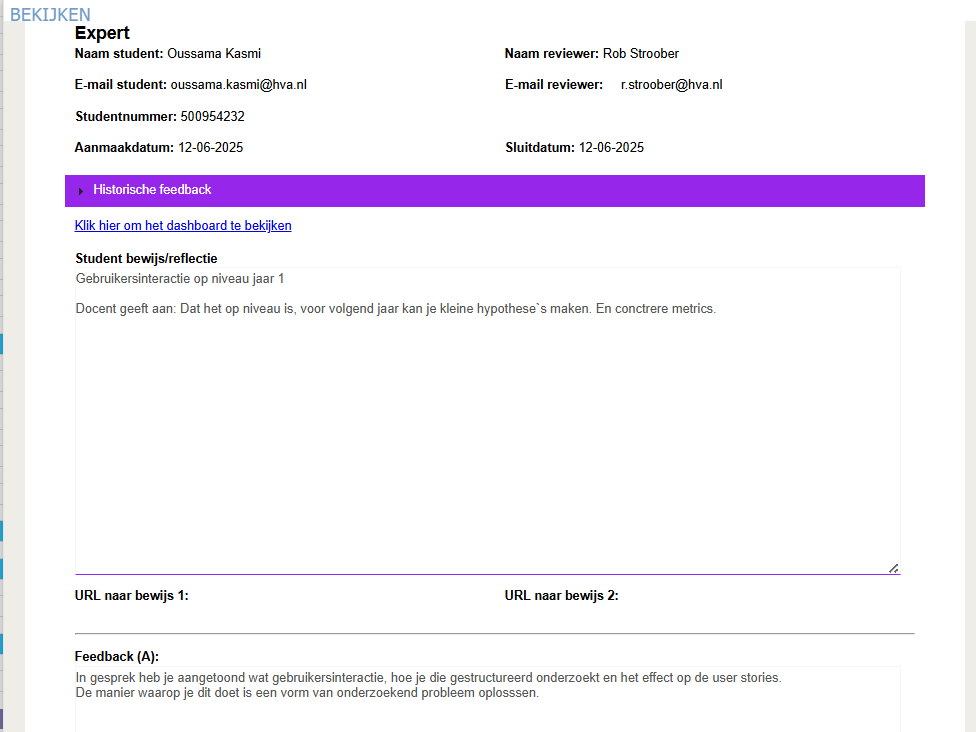Click the 'URL naar bewijs 1' label
This screenshot has height=732, width=976.
coord(132,596)
